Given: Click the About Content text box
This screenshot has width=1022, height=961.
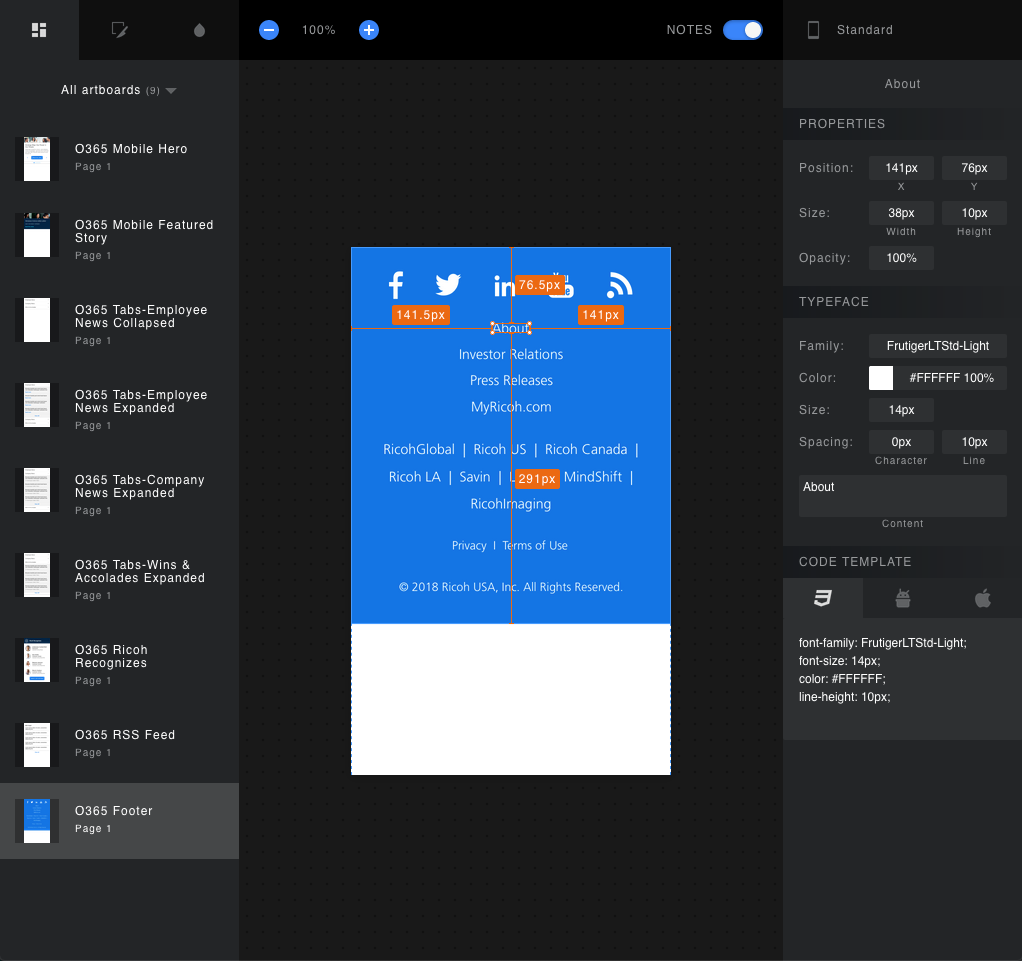Looking at the screenshot, I should click(x=903, y=496).
